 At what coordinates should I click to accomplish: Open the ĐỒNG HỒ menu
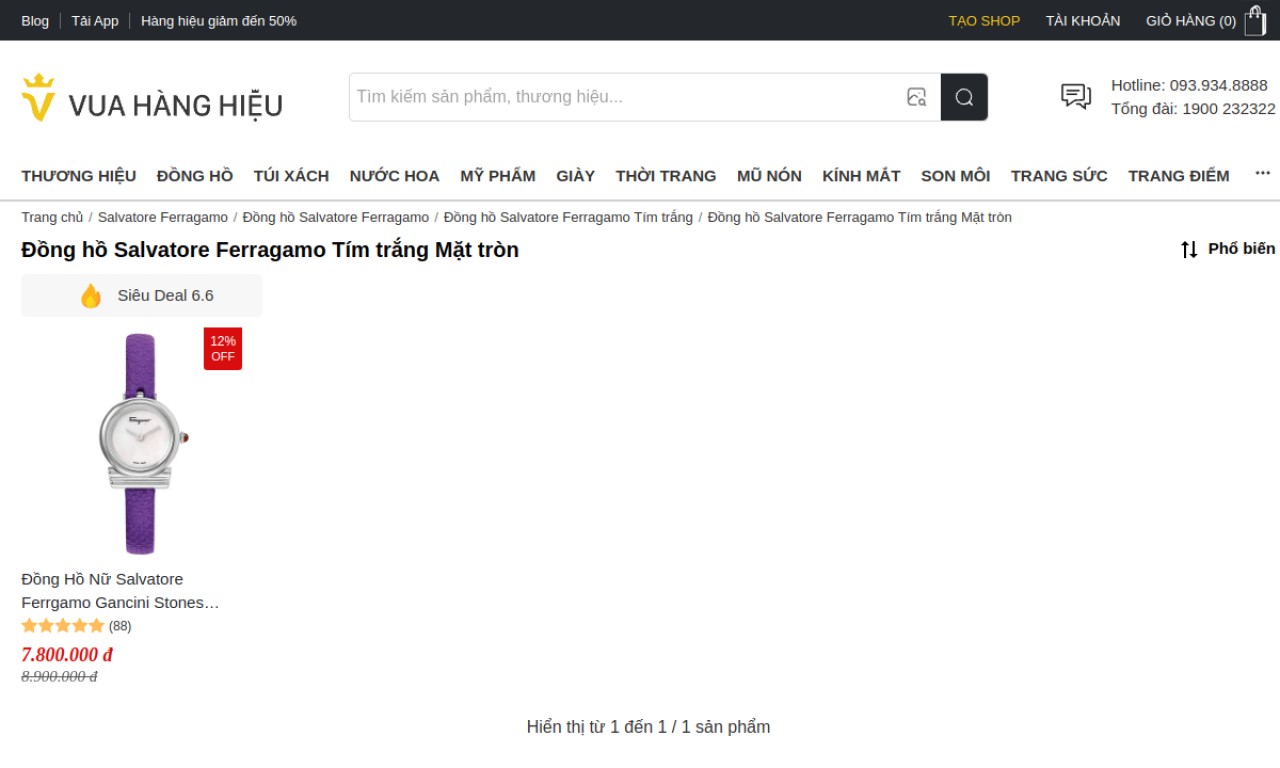coord(195,176)
